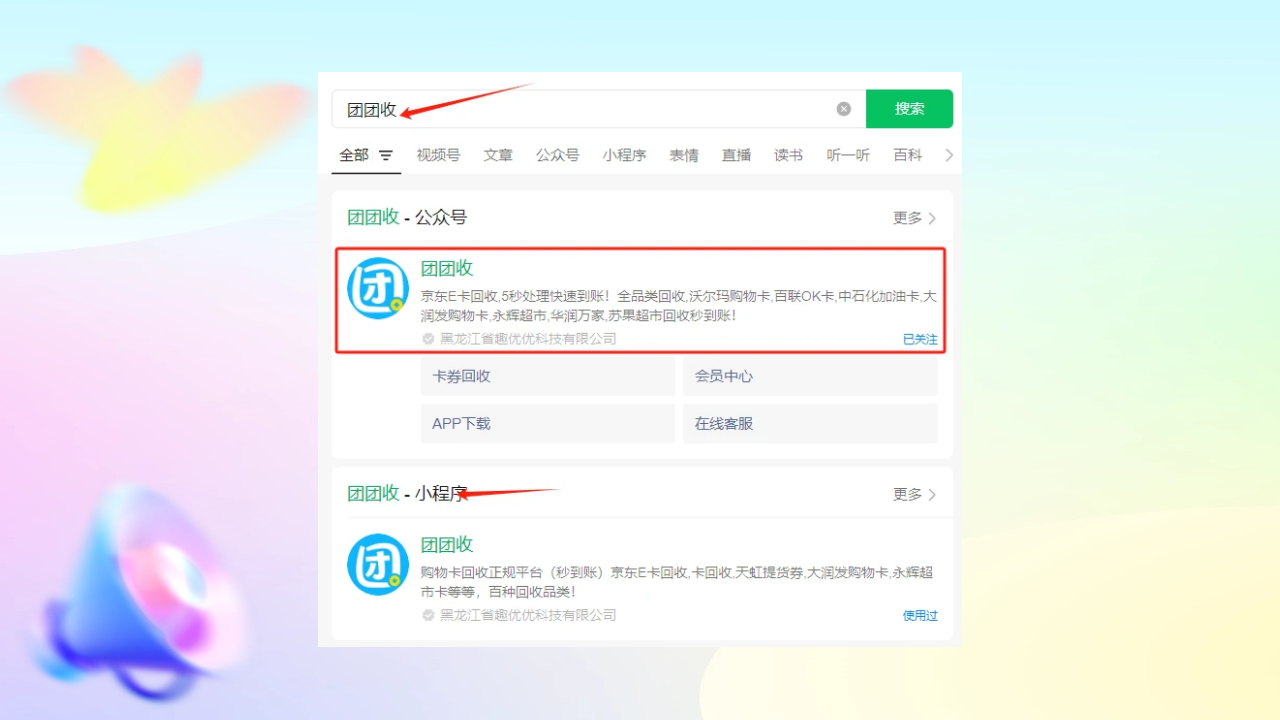Switch to the 直播 tab
The image size is (1280, 720).
(736, 155)
